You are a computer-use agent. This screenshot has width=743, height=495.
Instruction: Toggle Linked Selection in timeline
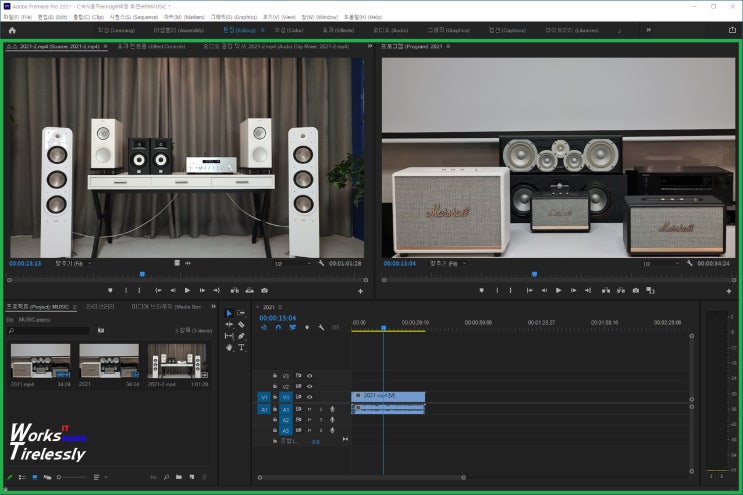coord(292,327)
